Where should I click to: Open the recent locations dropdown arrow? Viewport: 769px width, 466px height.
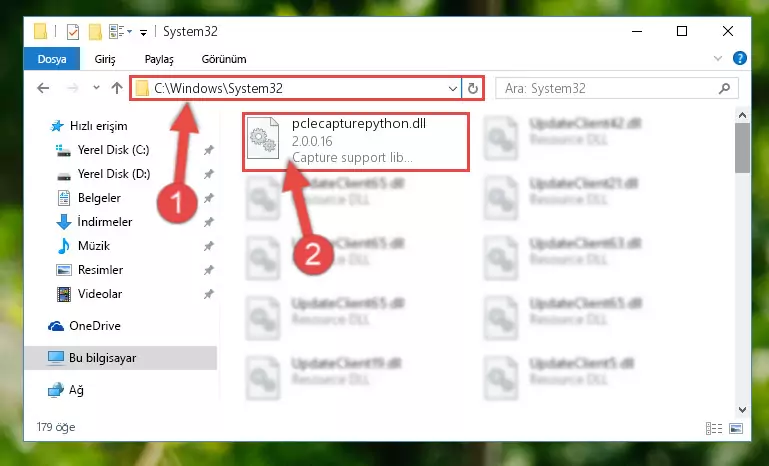pos(96,88)
